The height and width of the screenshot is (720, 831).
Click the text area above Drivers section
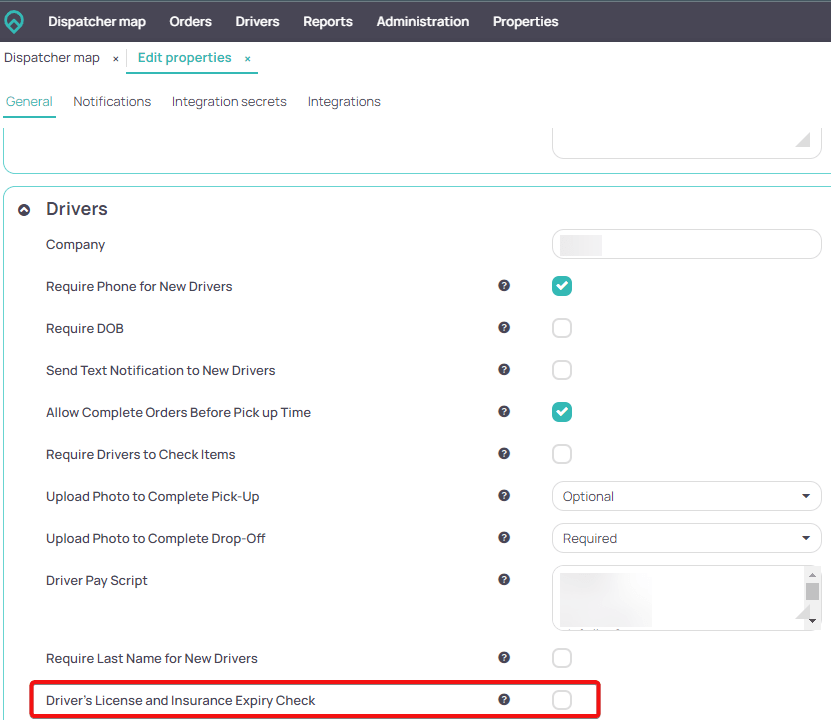point(686,143)
